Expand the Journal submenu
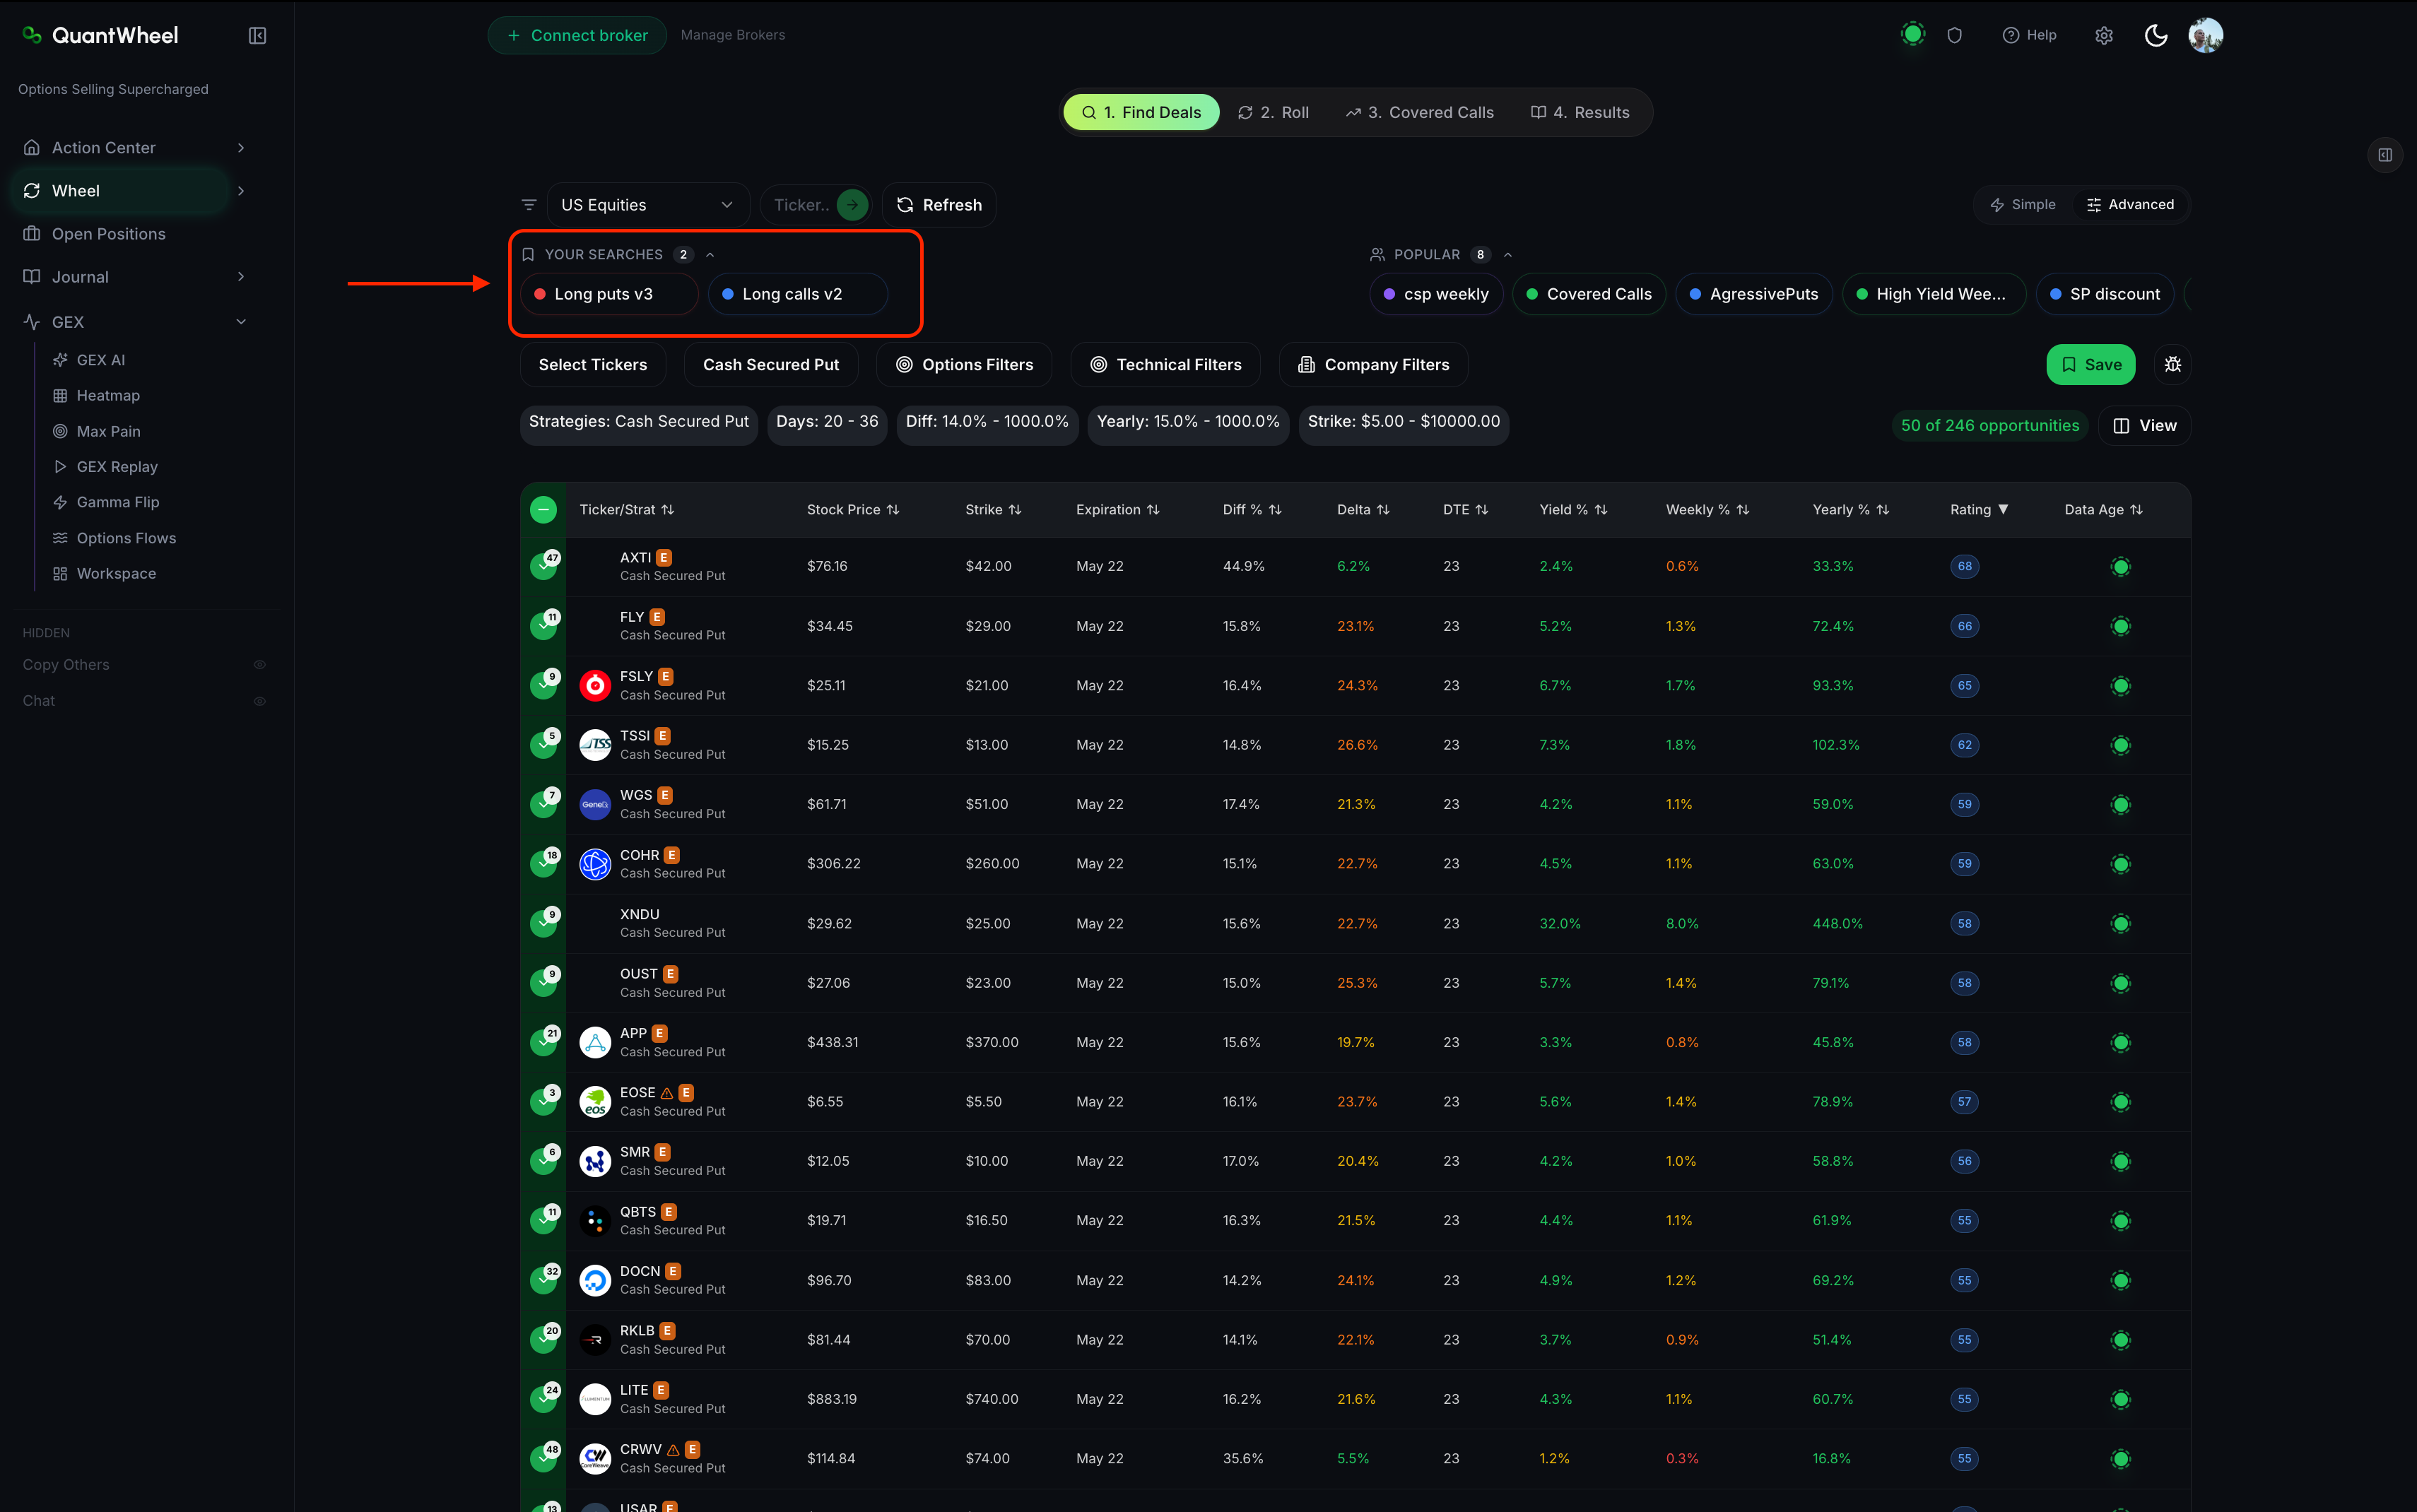The height and width of the screenshot is (1512, 2417). click(241, 277)
